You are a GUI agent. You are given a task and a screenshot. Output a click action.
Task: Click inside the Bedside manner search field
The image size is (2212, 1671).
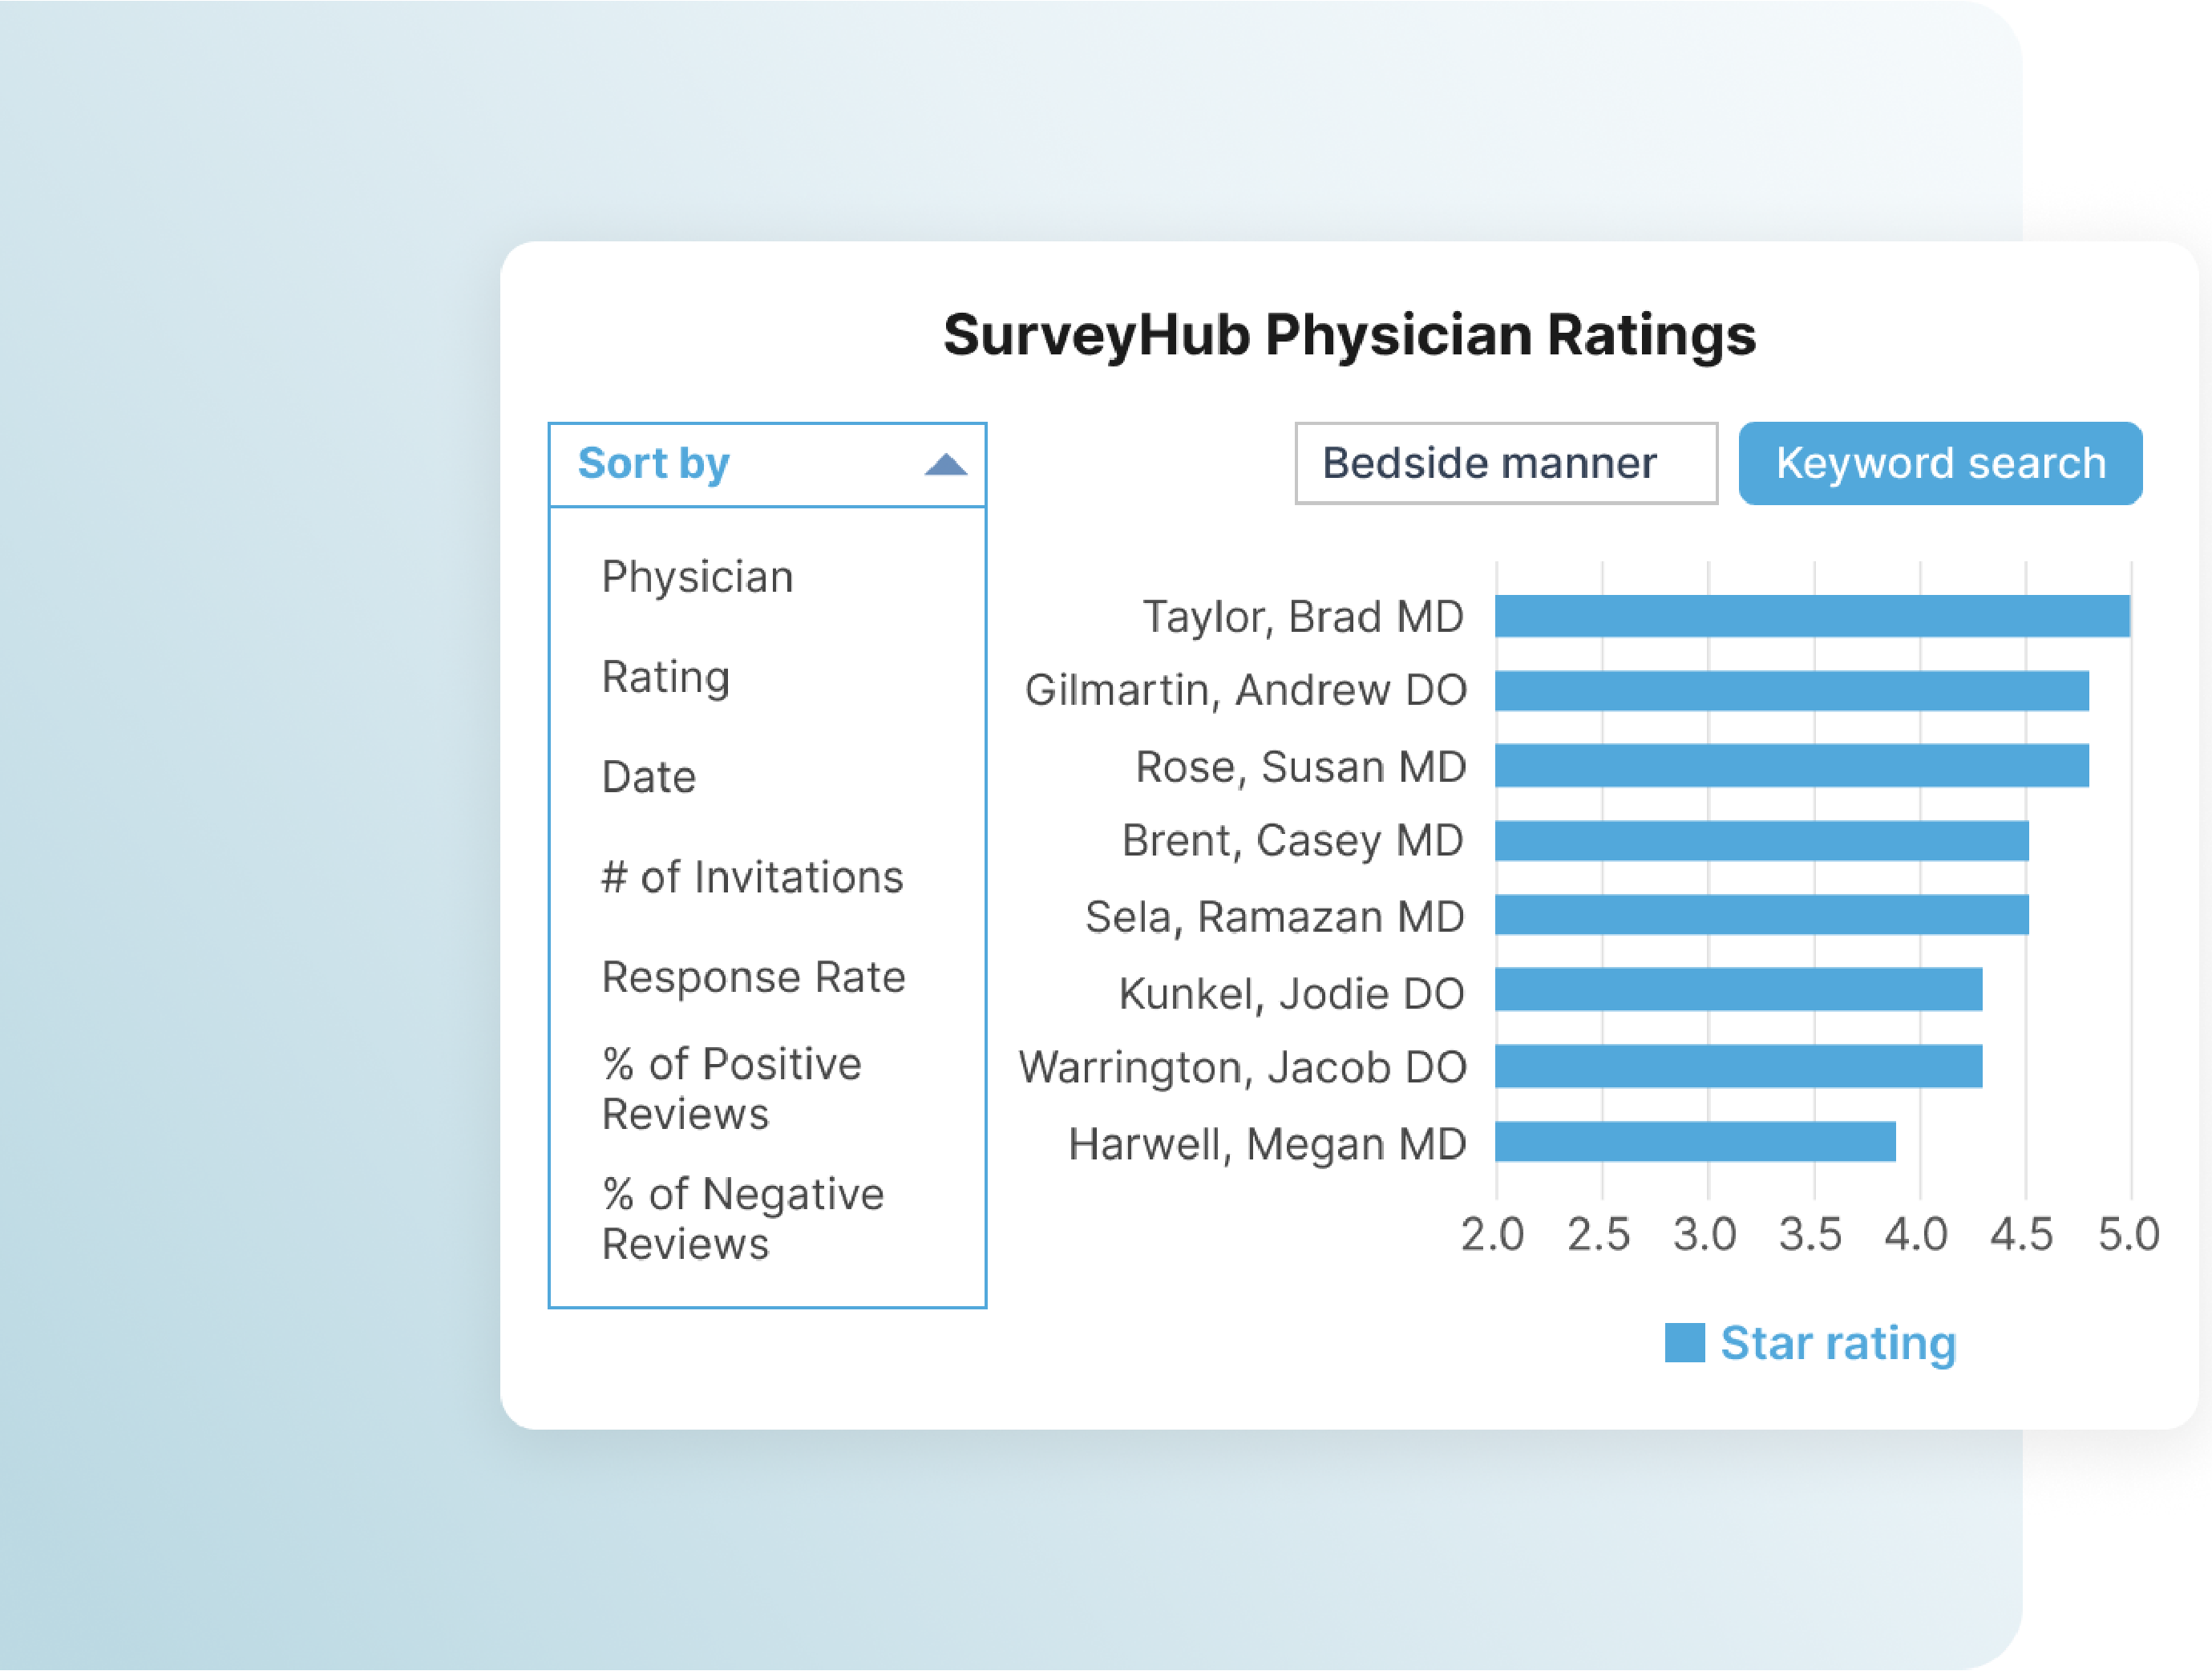click(1505, 463)
